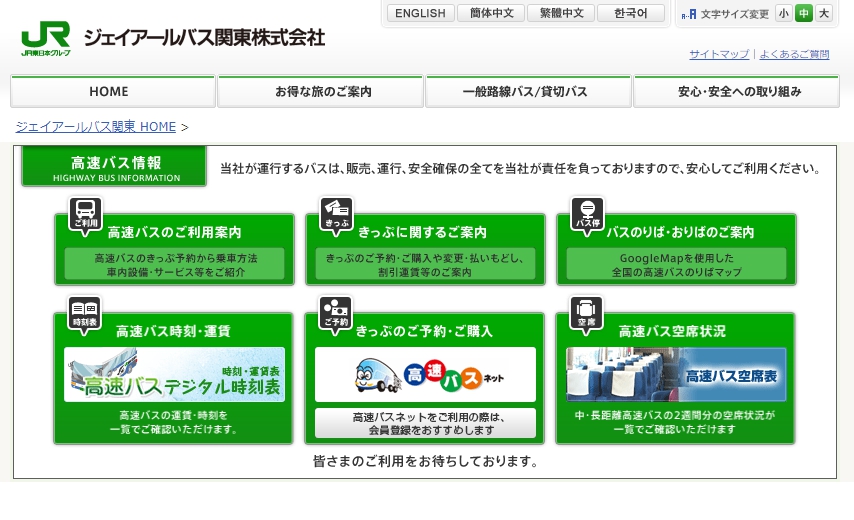
Task: Open バスのりば・おりばのご案内 panel title
Action: [680, 233]
